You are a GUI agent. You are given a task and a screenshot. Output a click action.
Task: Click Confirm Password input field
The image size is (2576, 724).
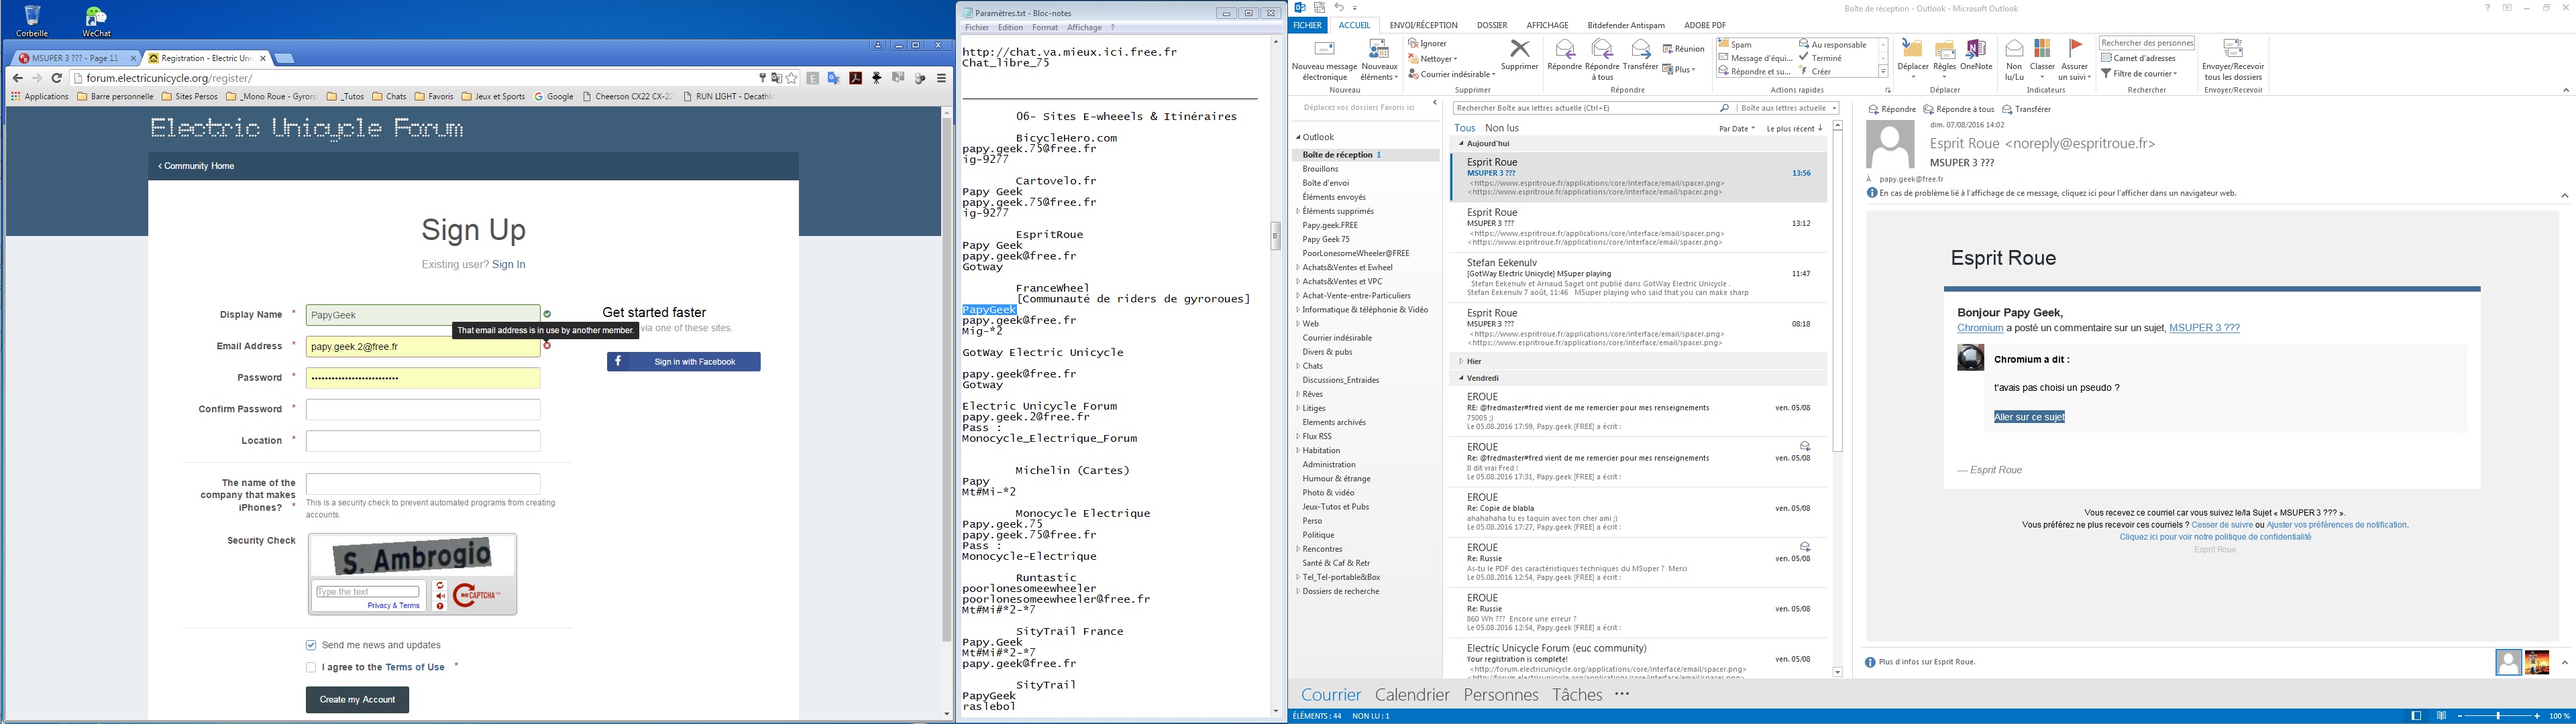point(423,409)
